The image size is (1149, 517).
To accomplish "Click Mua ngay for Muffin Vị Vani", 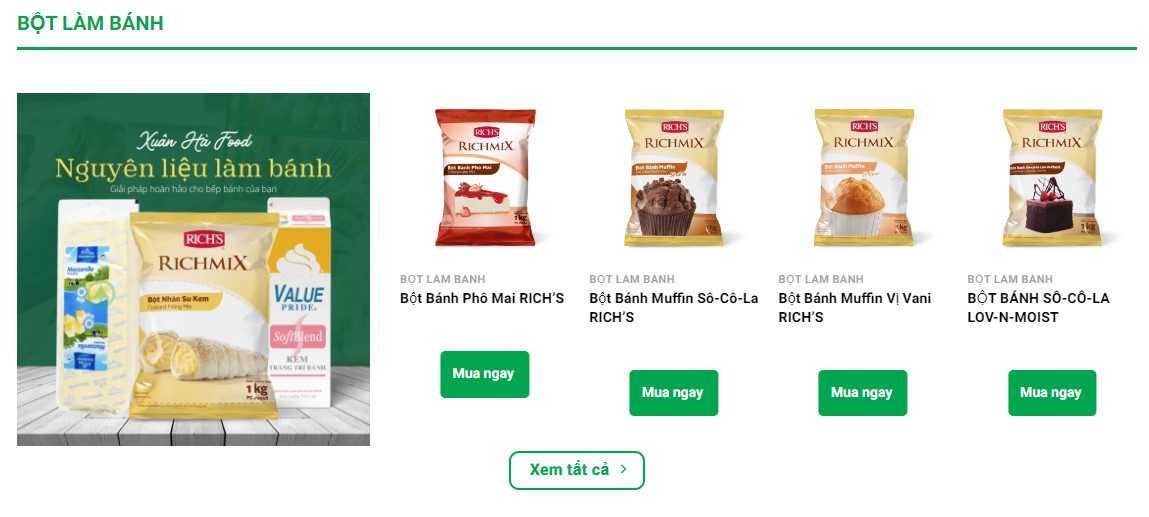I will (862, 393).
